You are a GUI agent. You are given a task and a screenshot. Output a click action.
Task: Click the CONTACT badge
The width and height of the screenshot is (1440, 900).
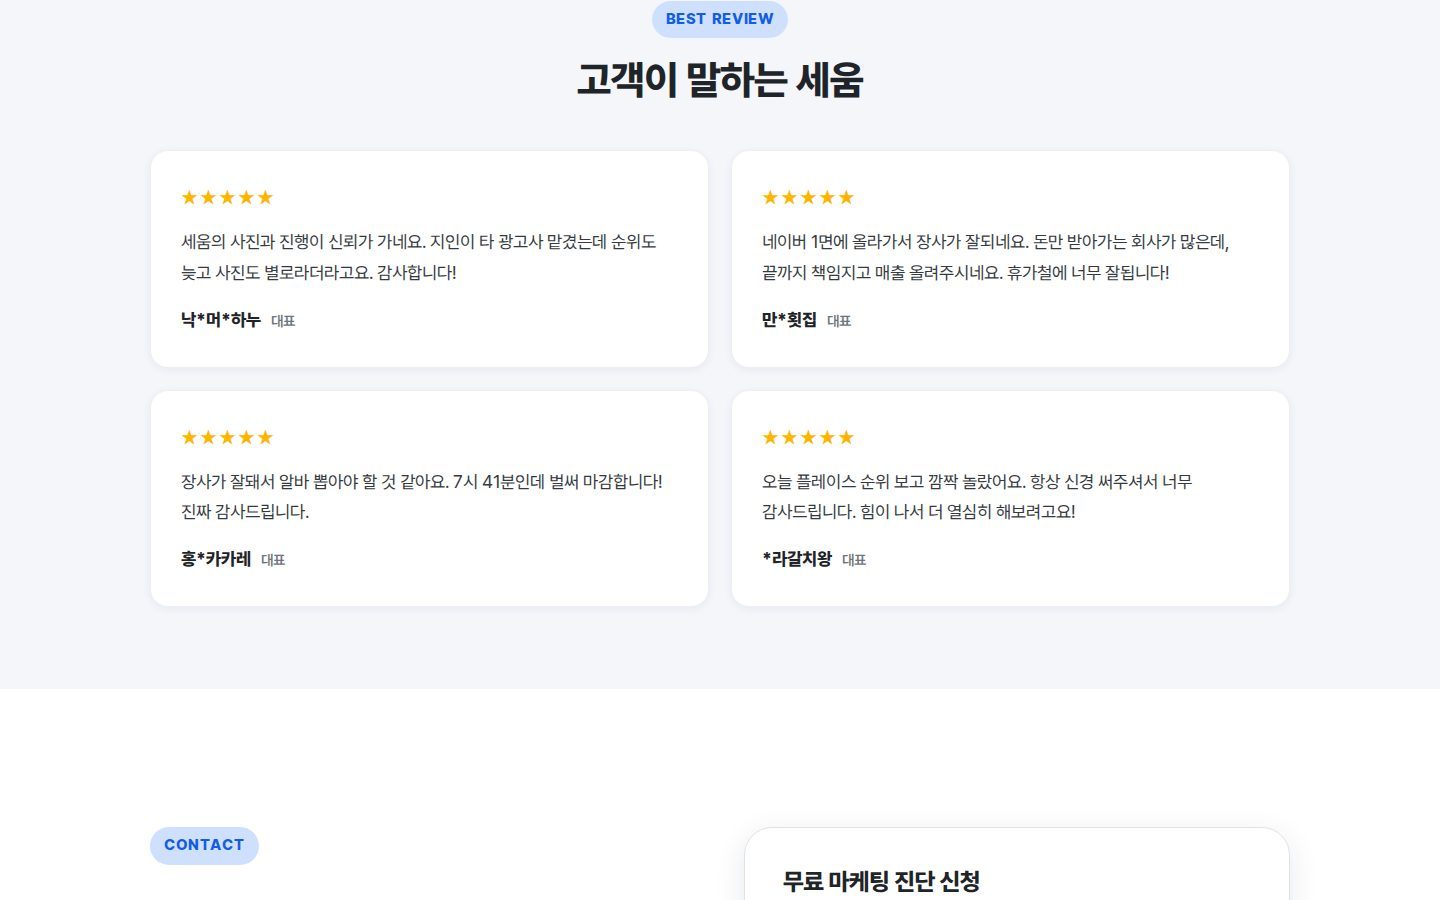pyautogui.click(x=204, y=845)
